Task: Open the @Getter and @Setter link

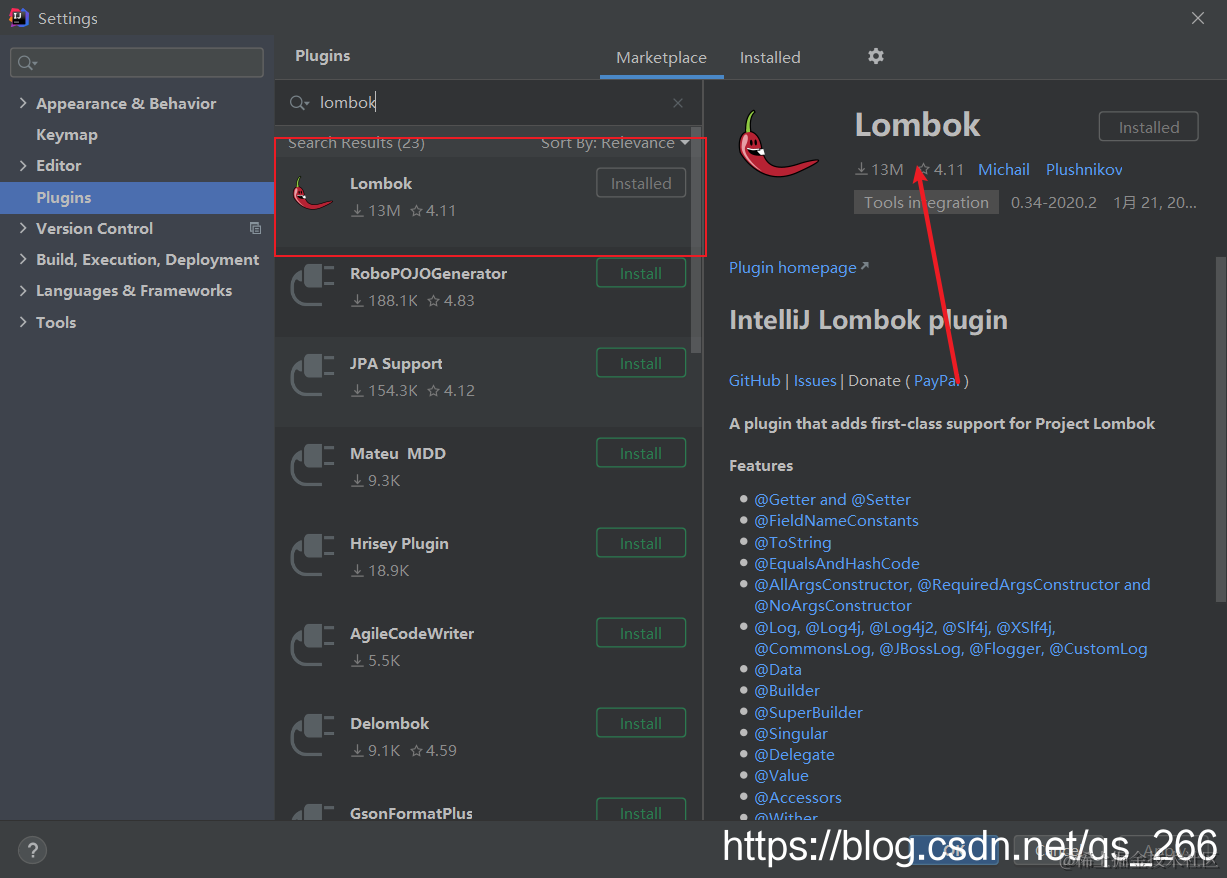Action: coord(832,499)
